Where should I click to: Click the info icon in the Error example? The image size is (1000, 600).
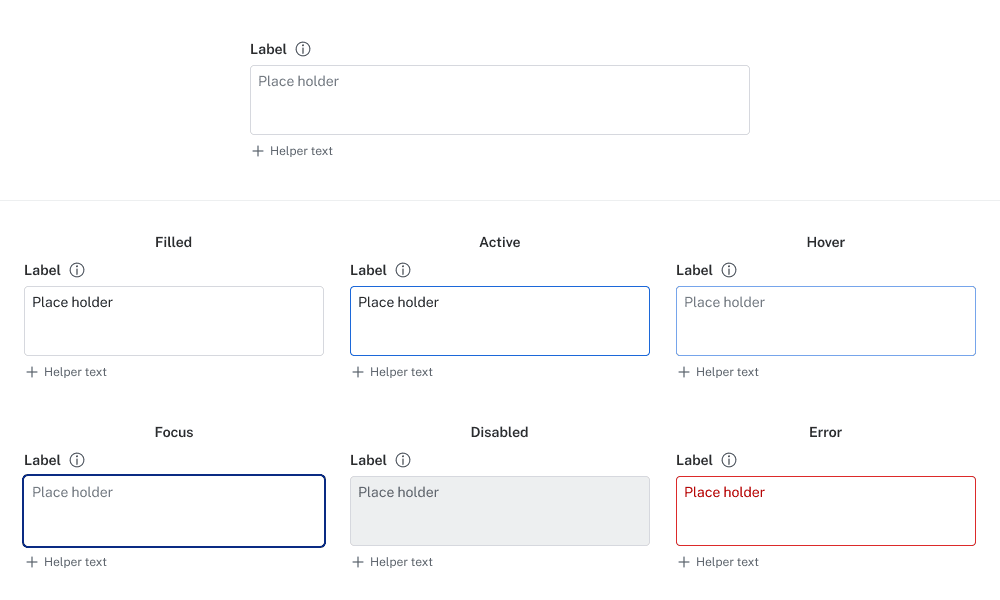coord(729,460)
